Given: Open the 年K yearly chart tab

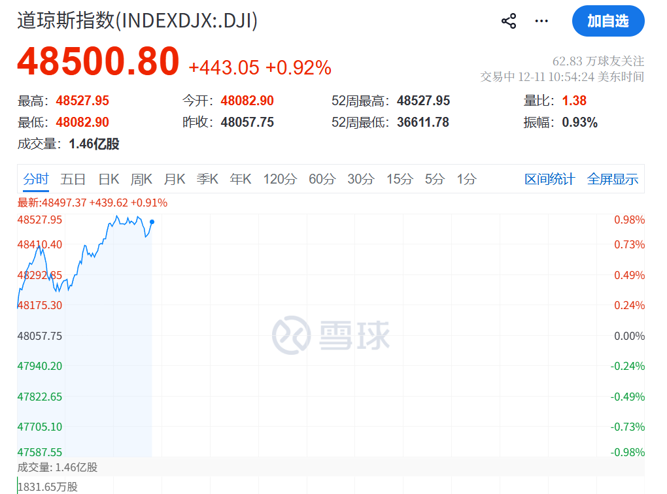Looking at the screenshot, I should (x=240, y=179).
